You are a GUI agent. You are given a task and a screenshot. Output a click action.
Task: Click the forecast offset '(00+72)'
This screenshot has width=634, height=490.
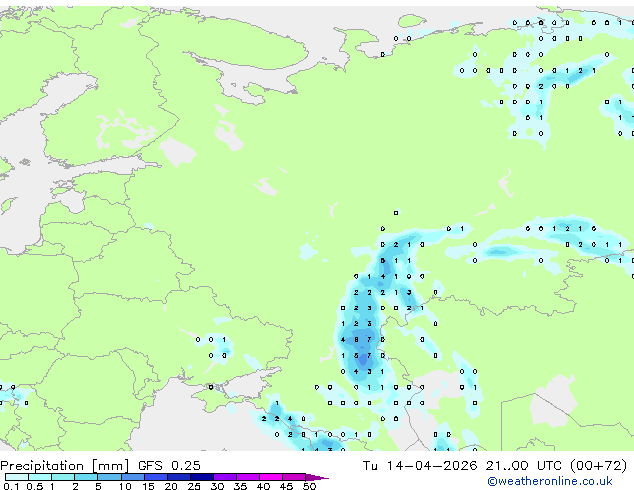pyautogui.click(x=598, y=466)
